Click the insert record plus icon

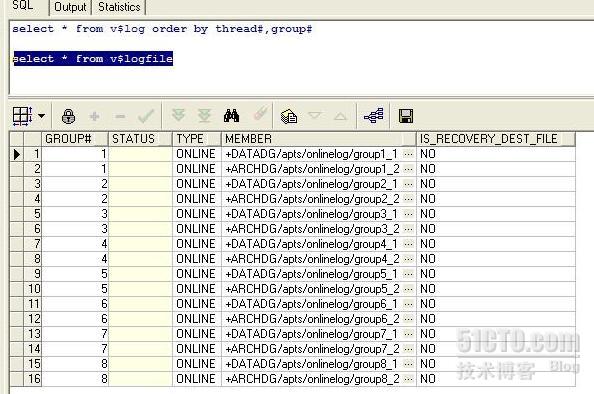point(94,116)
